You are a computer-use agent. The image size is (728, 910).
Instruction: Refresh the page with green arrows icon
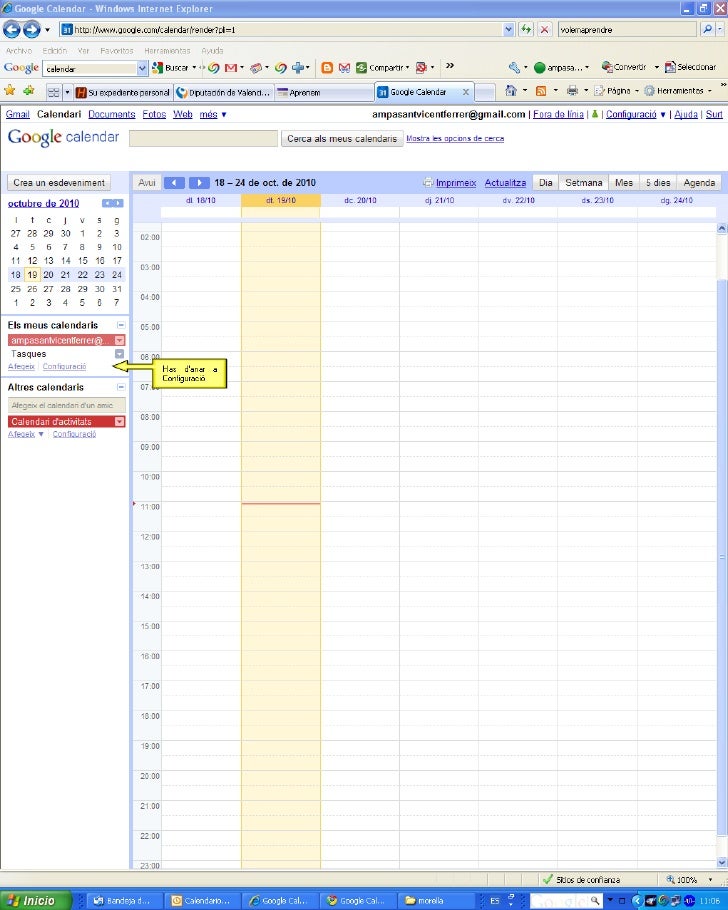point(526,29)
